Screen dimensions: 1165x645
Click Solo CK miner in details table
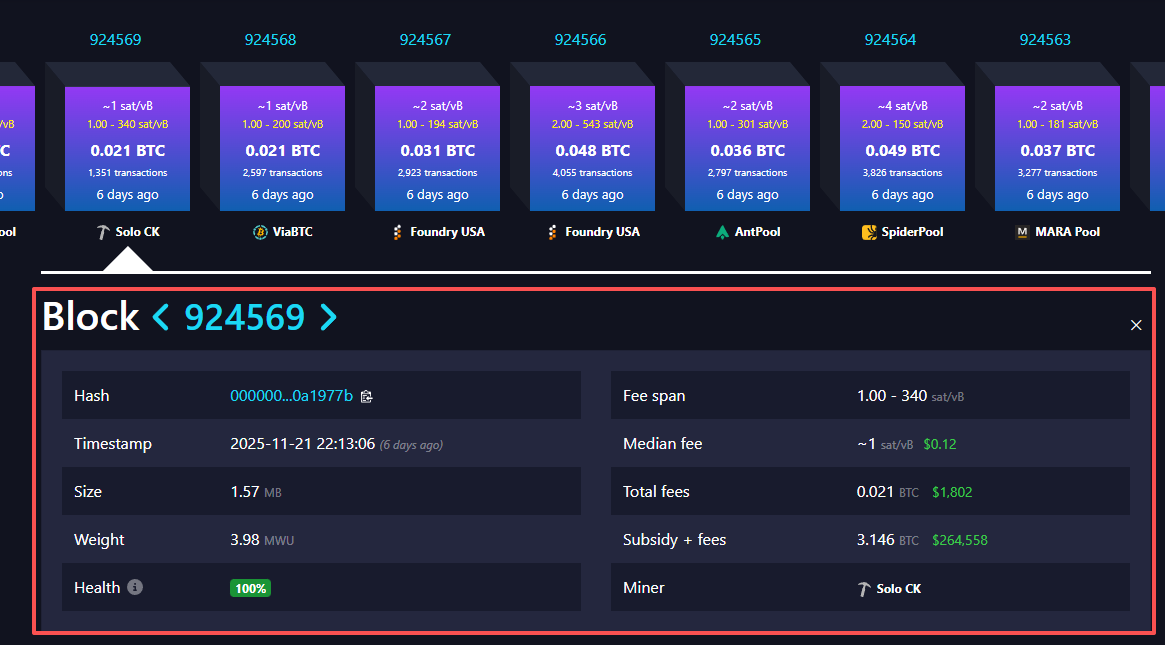click(889, 588)
